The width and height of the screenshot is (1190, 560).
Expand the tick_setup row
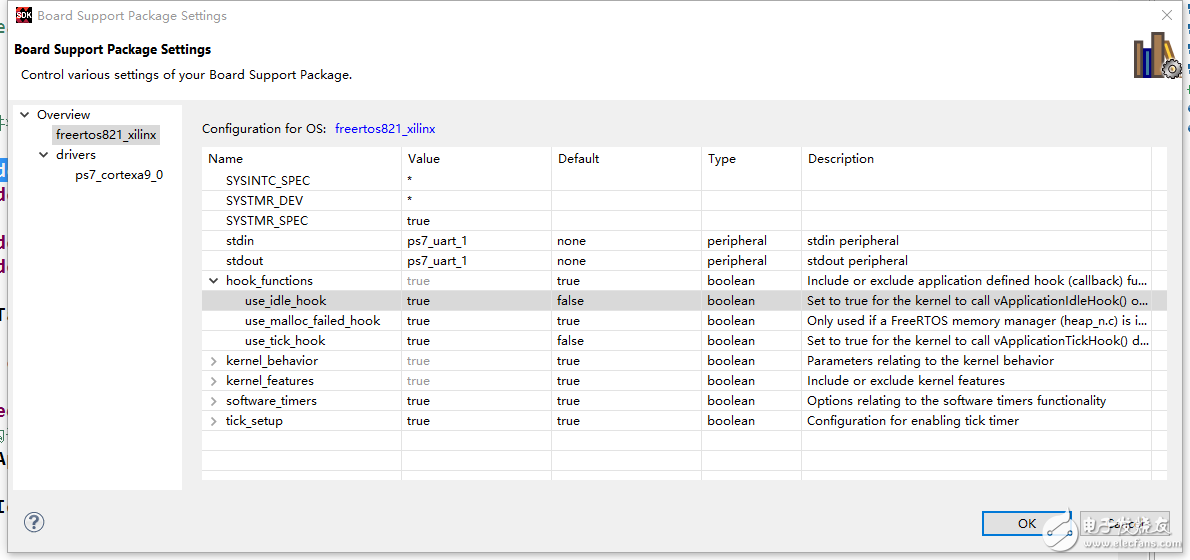[x=214, y=421]
